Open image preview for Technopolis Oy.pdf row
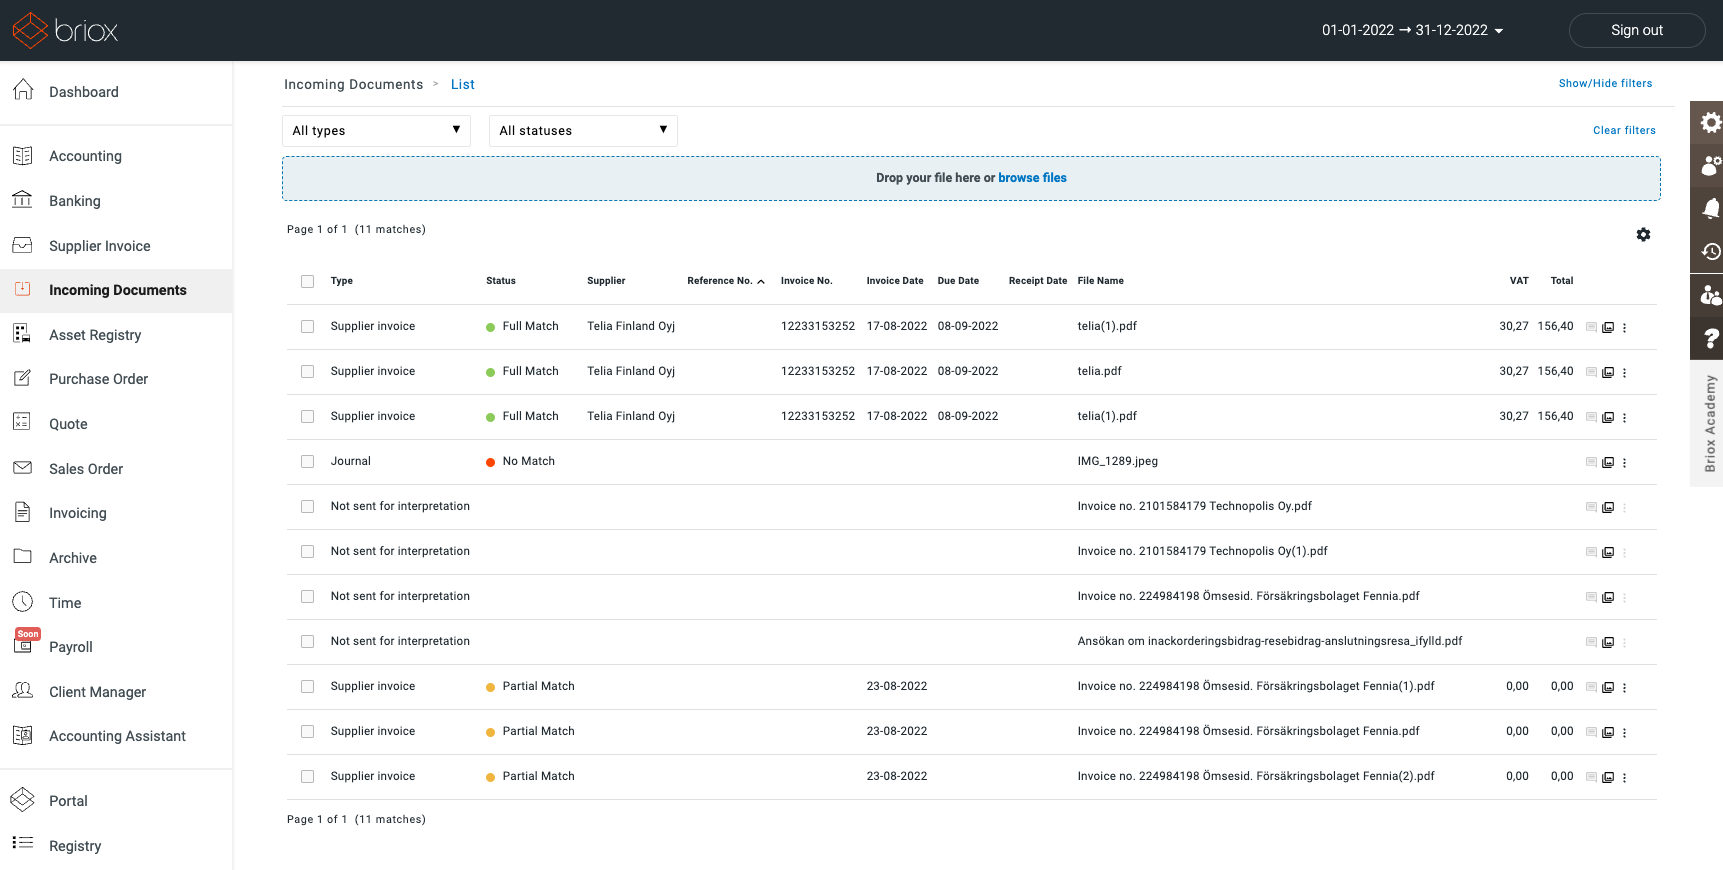Image resolution: width=1723 pixels, height=870 pixels. pos(1608,507)
